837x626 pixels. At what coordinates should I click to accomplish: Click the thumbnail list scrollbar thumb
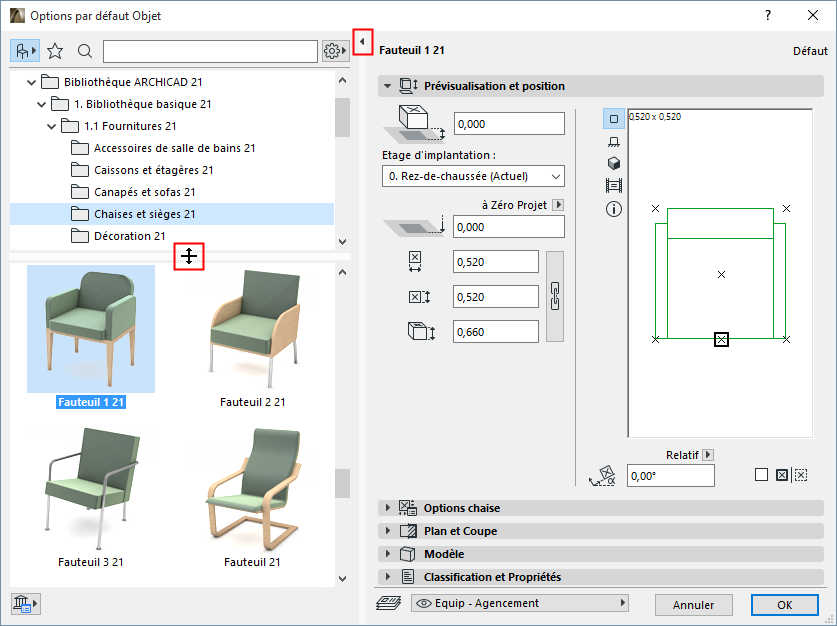[343, 483]
